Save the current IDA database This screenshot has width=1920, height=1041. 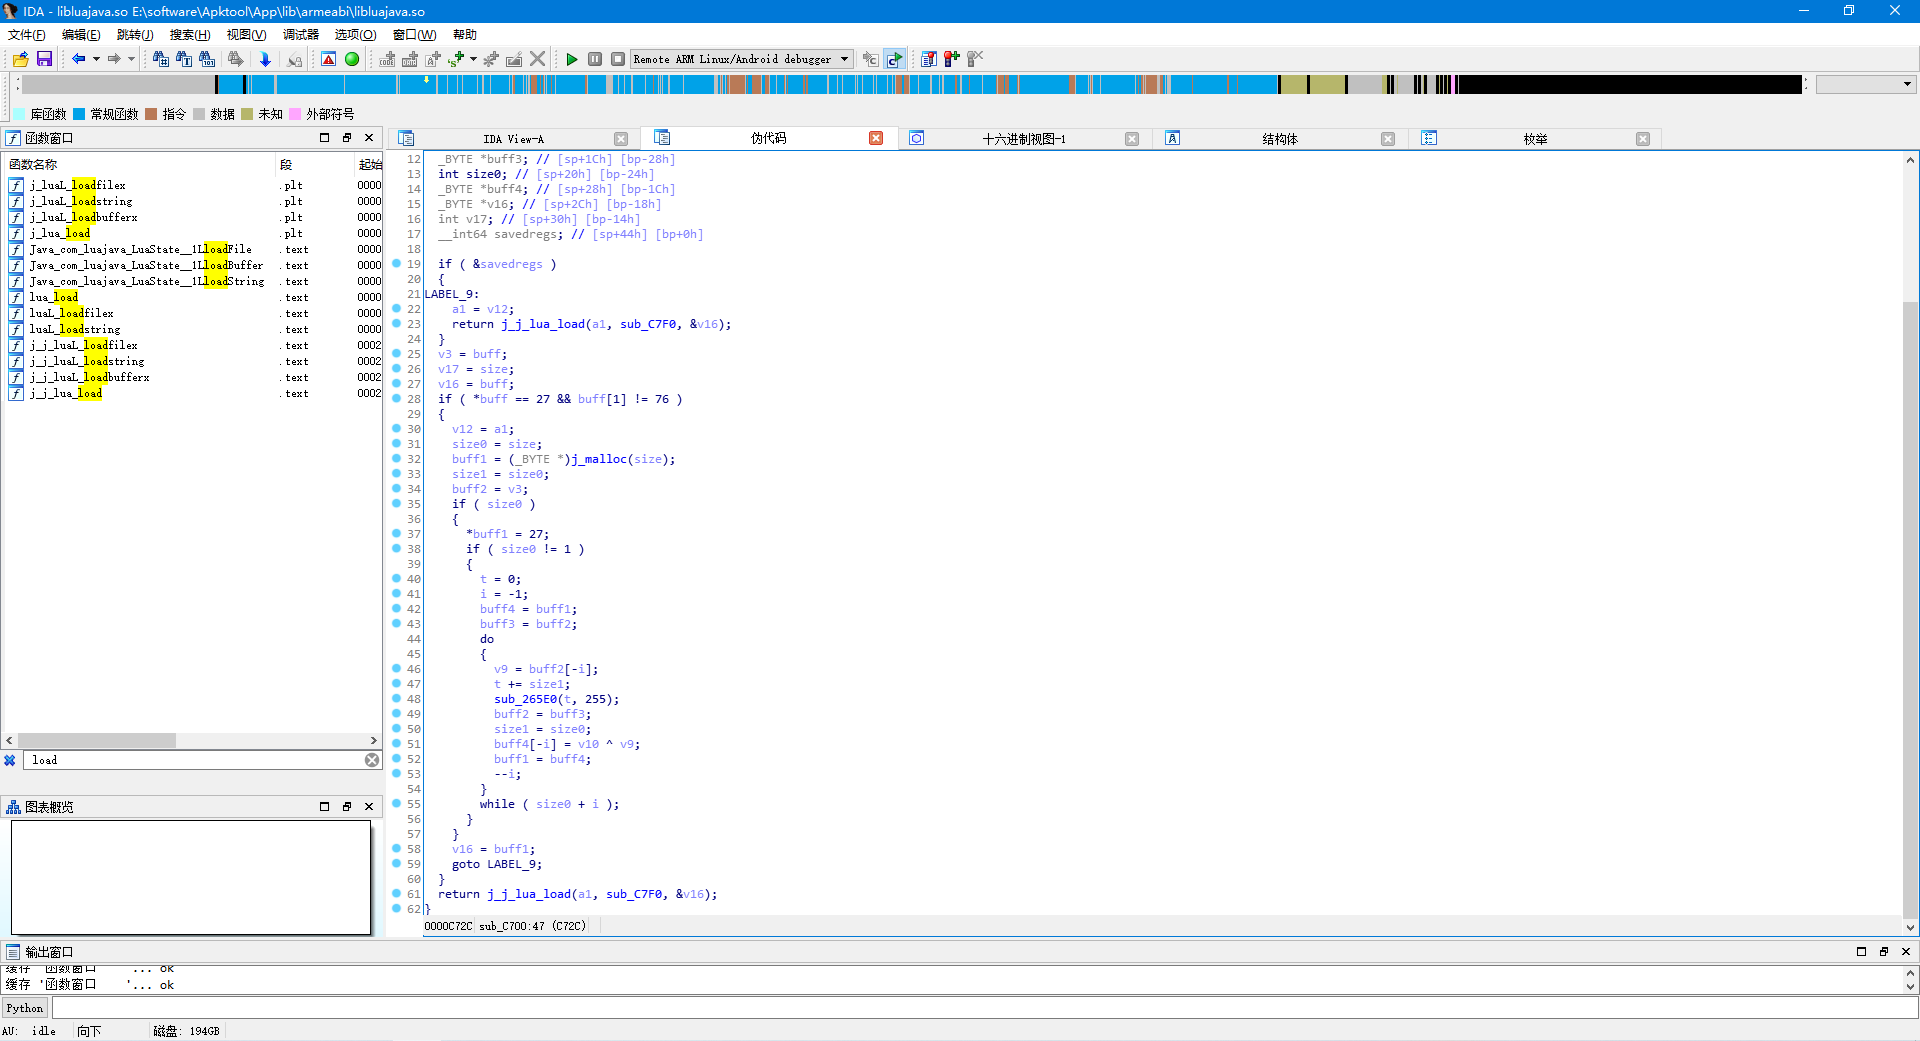[45, 59]
